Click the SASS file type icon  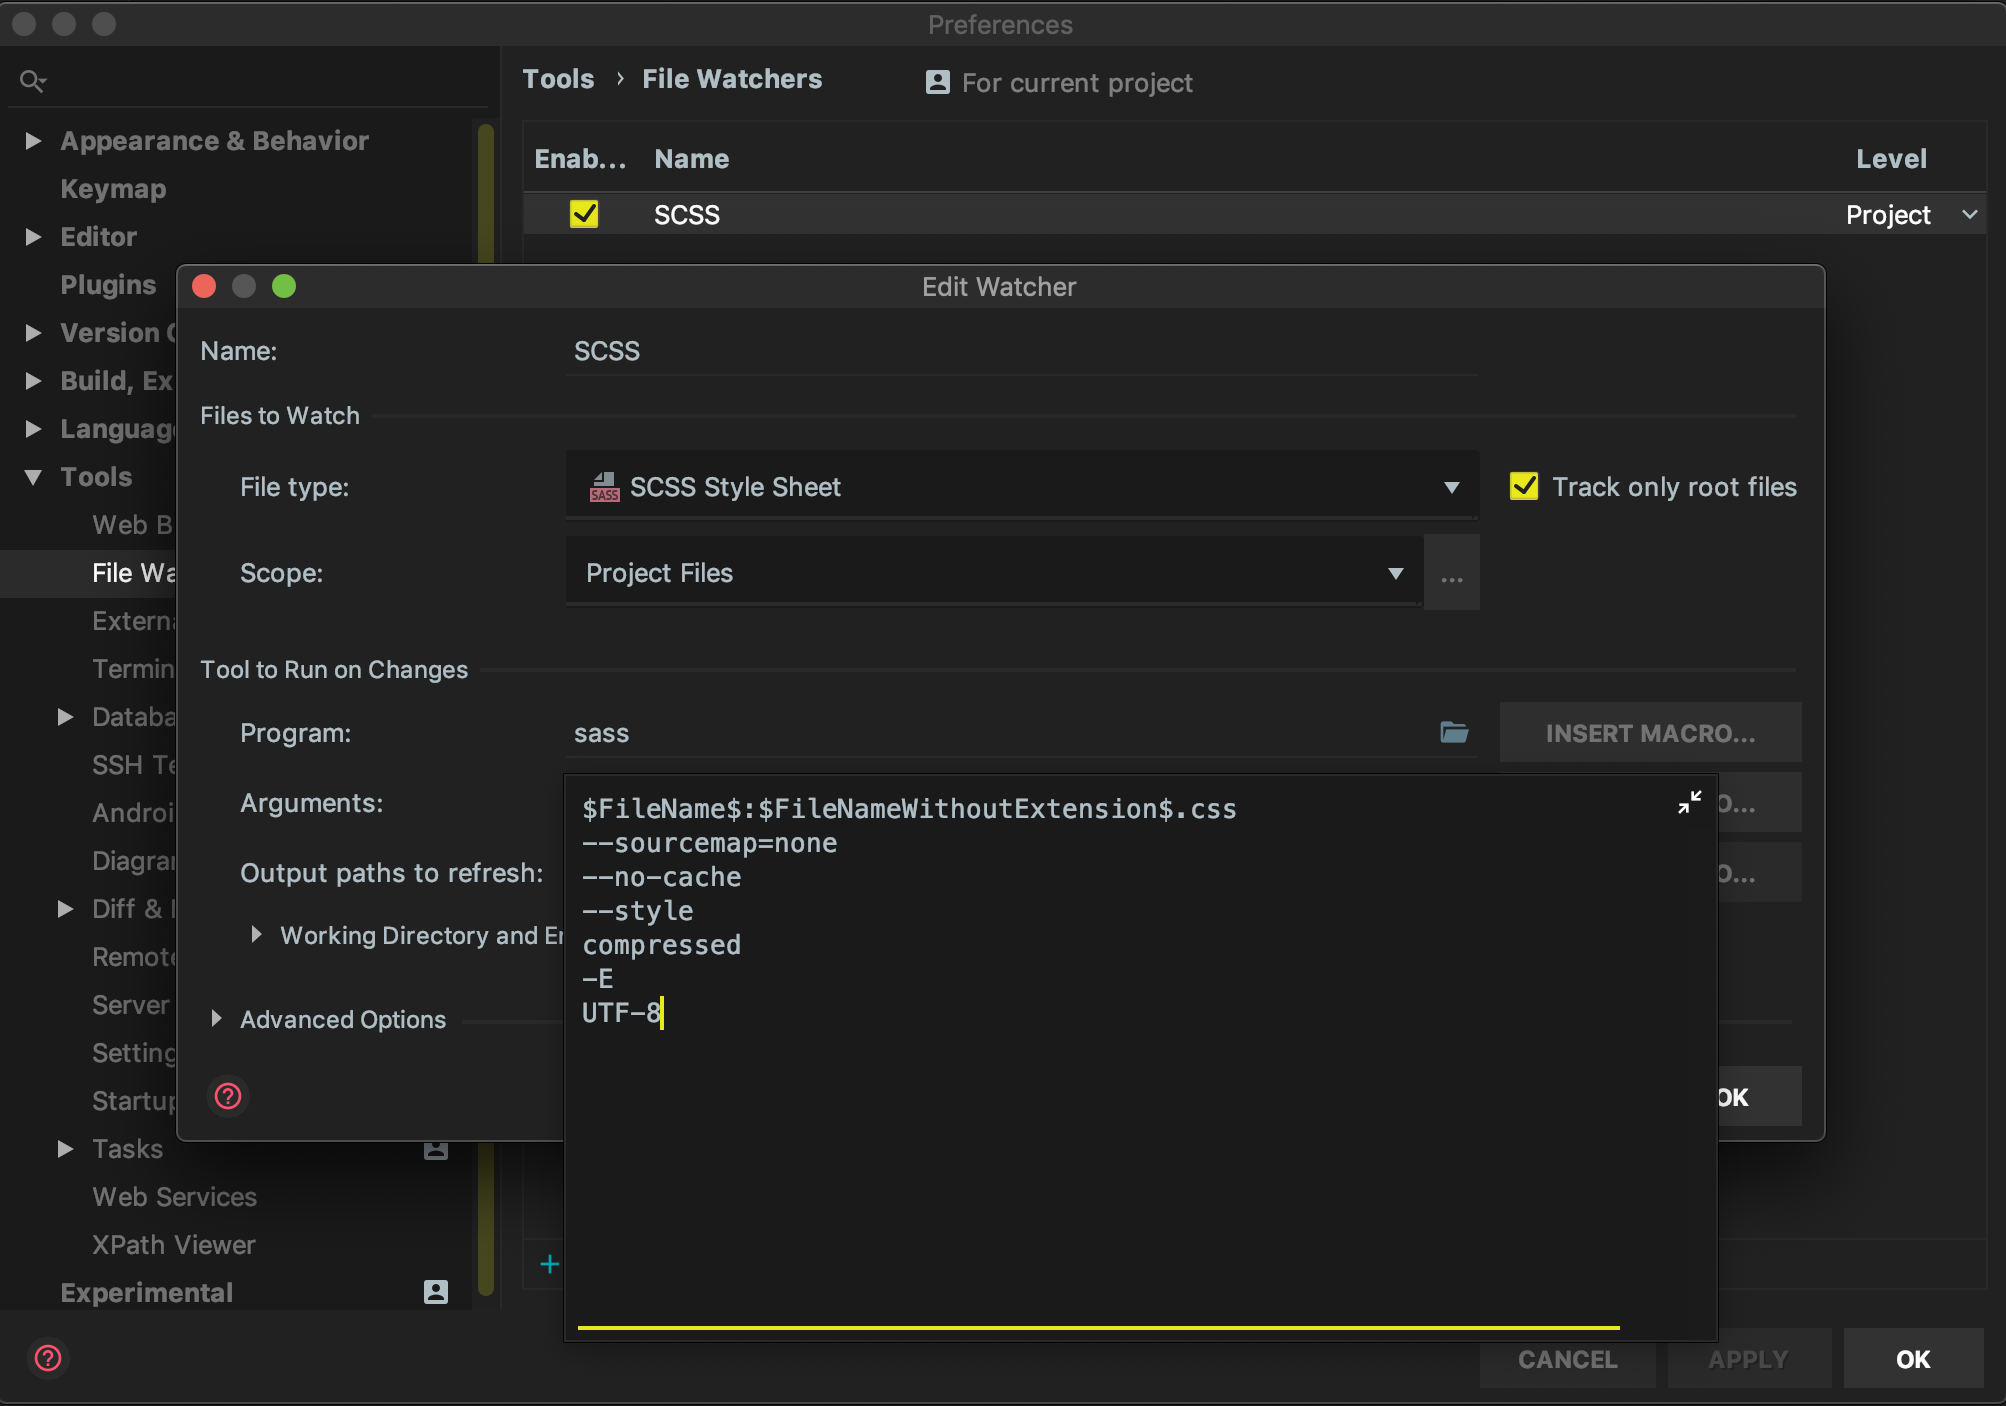click(x=604, y=487)
